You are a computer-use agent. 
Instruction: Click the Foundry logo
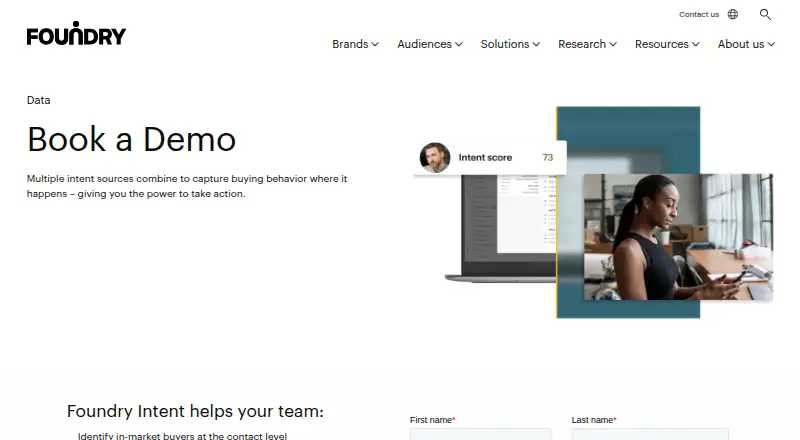[76, 34]
